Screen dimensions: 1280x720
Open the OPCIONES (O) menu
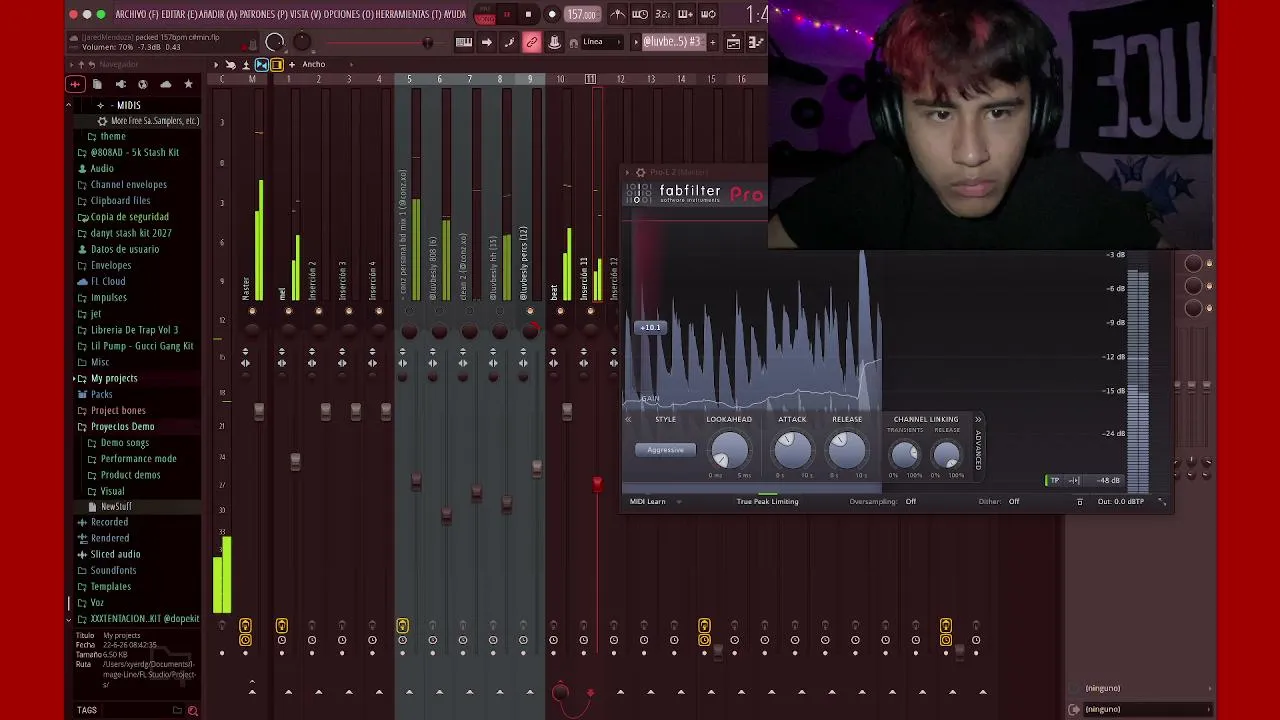[x=349, y=14]
